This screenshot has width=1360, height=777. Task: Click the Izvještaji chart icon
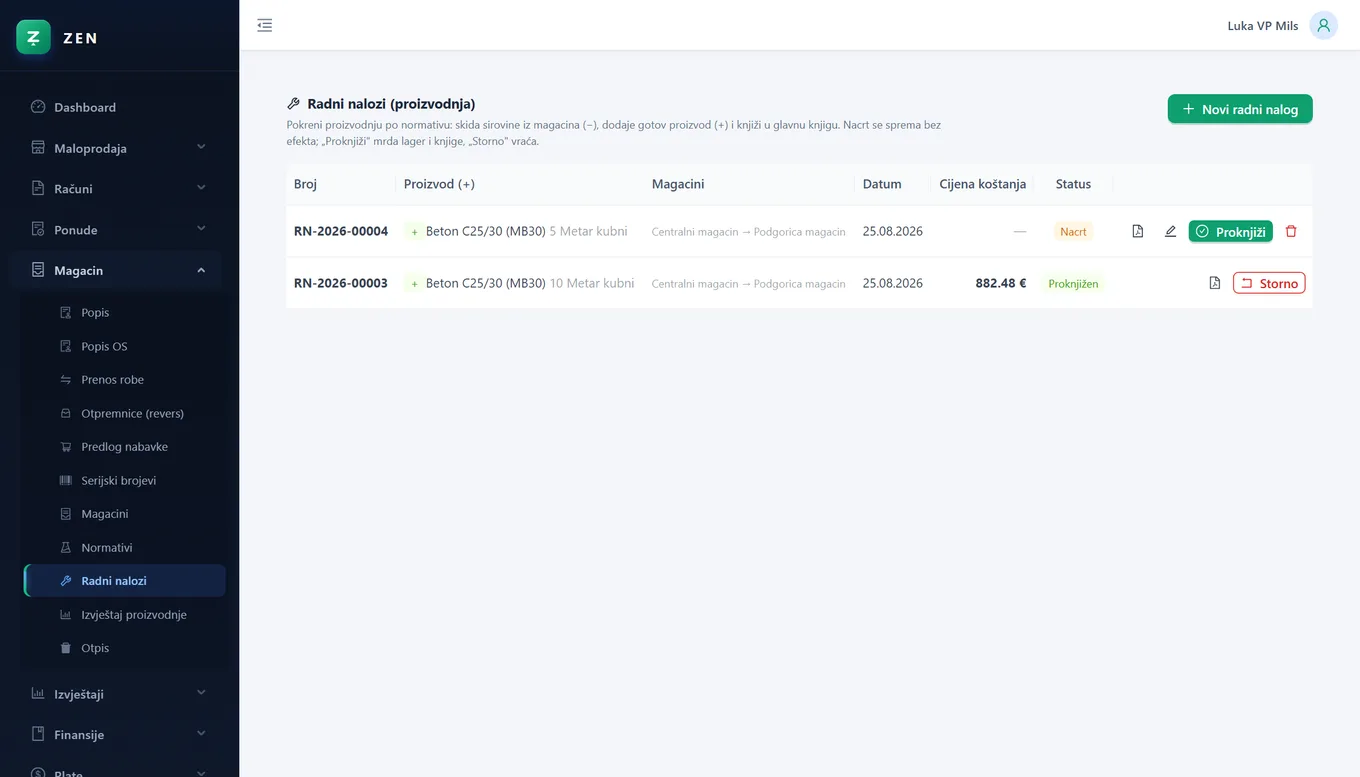click(38, 693)
